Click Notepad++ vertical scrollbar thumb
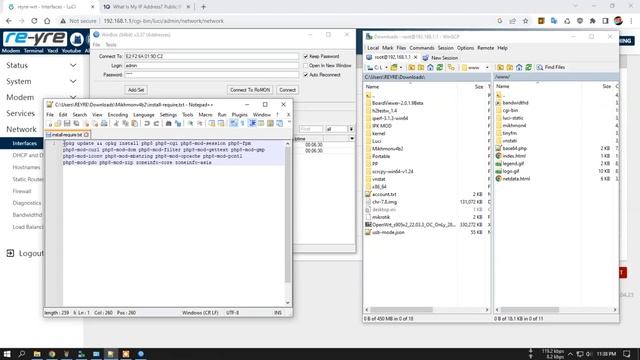This screenshot has height=360, width=640. [287, 214]
